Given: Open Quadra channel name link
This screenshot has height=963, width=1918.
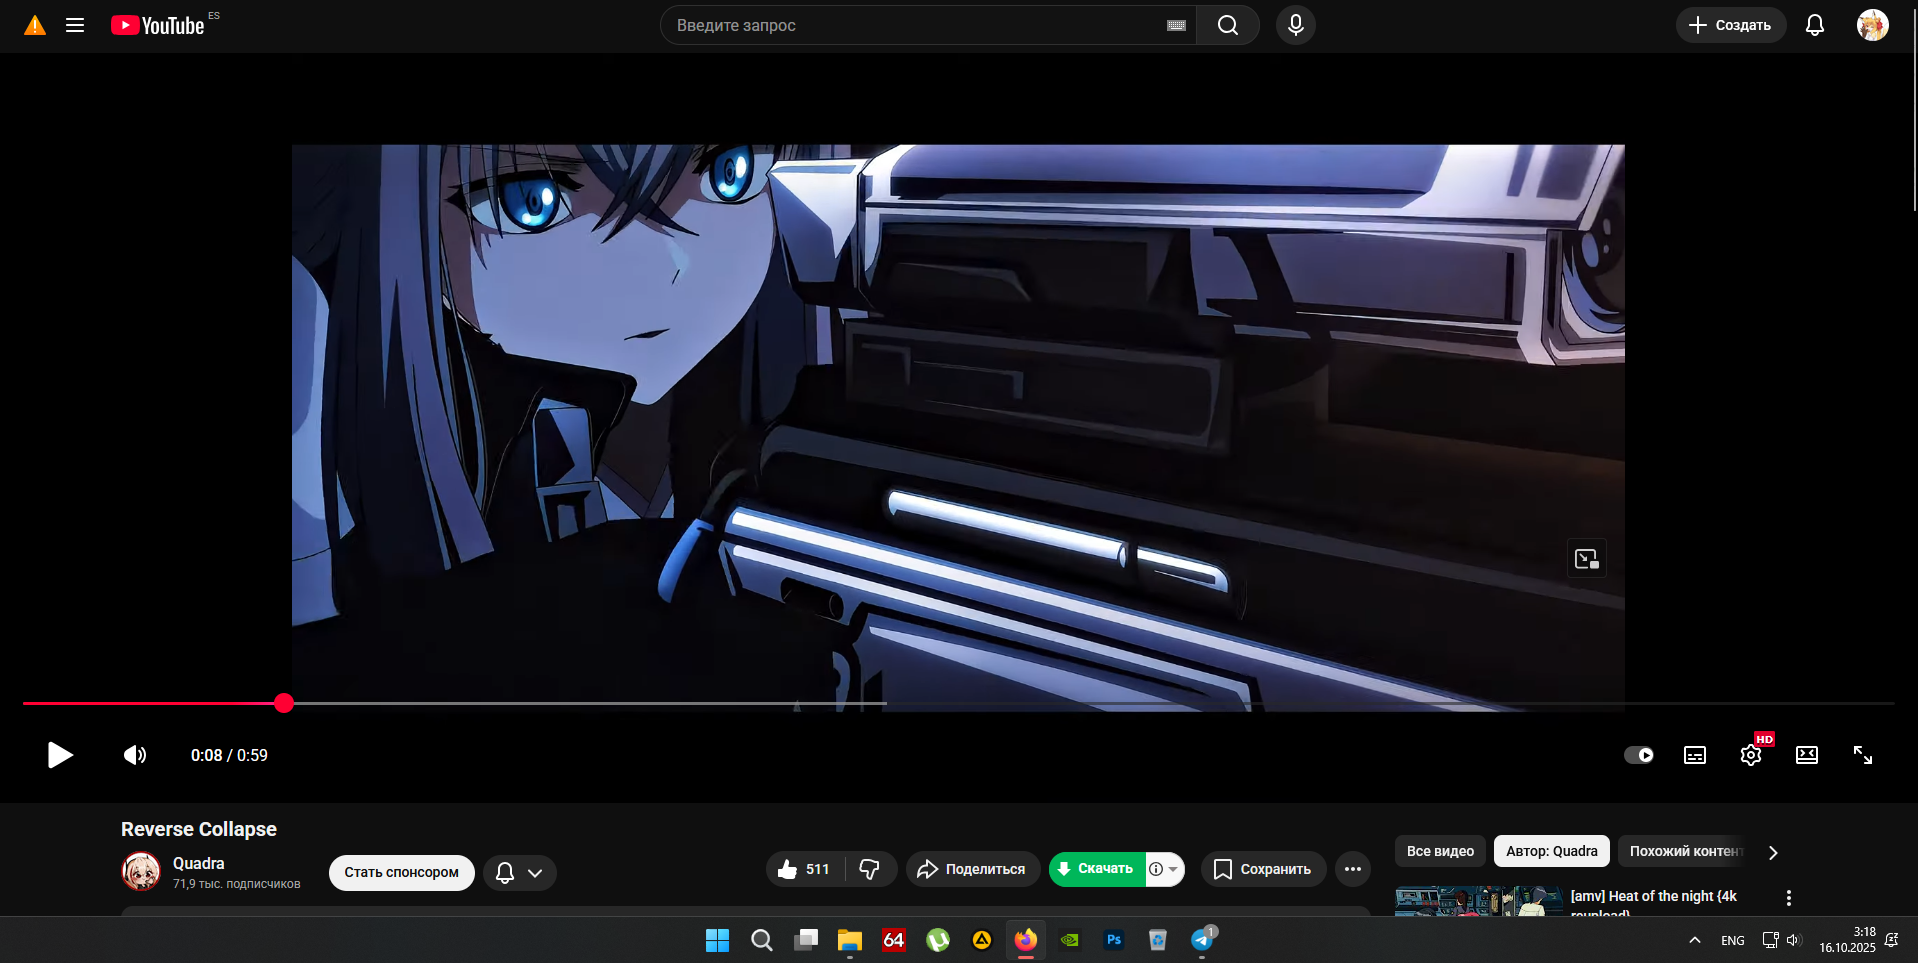Looking at the screenshot, I should [199, 863].
